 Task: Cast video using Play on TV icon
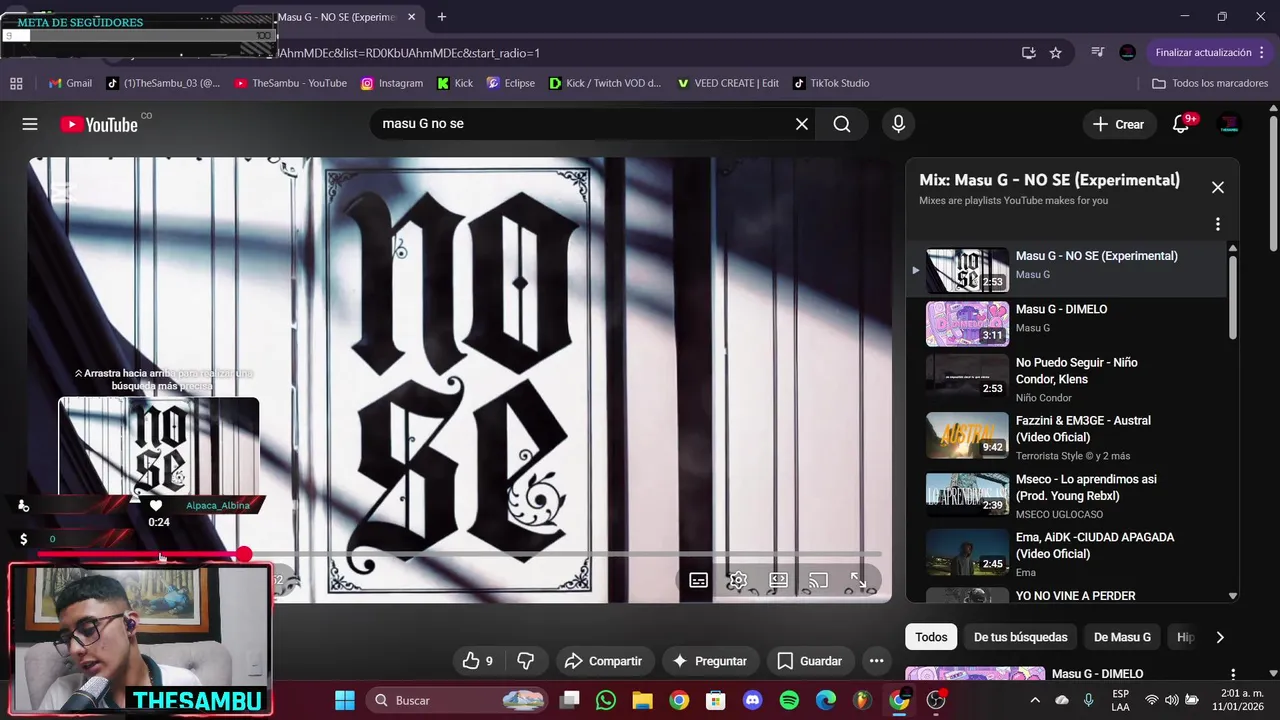coord(818,580)
